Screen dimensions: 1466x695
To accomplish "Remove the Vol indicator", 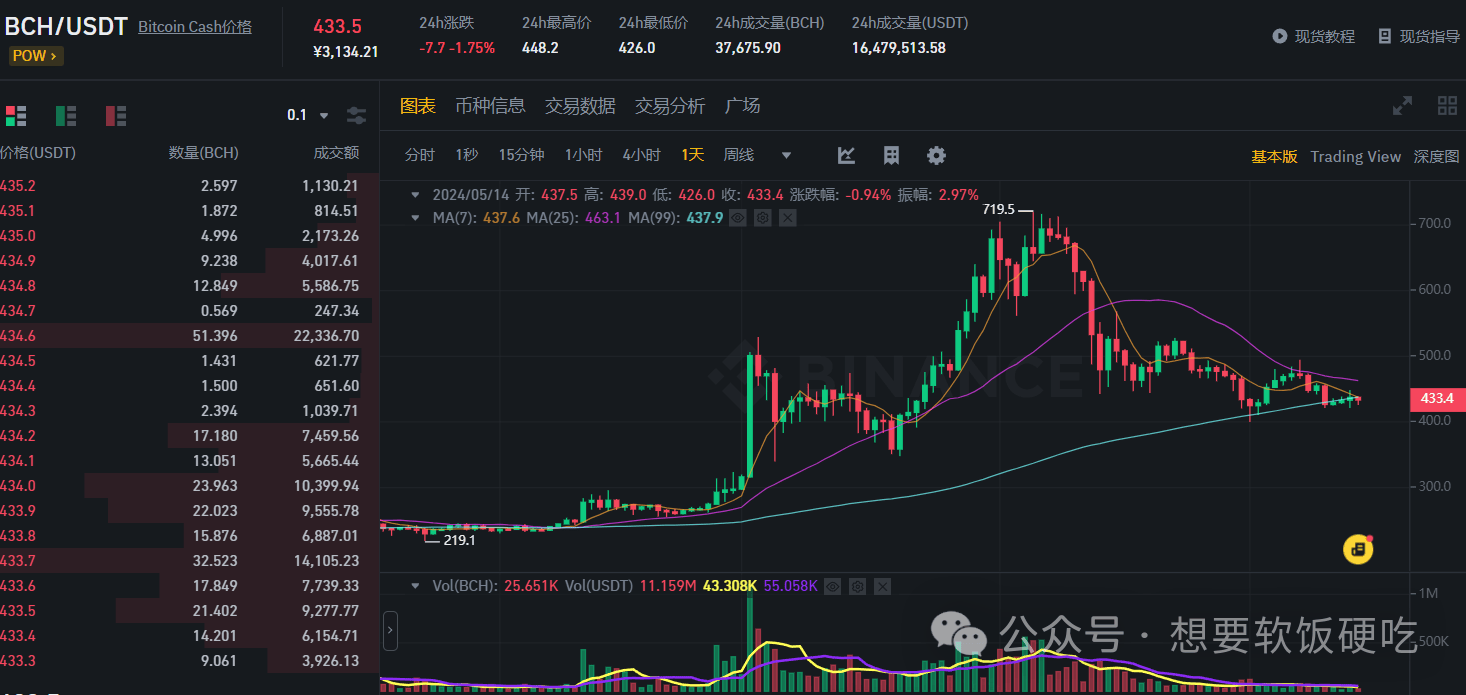I will pyautogui.click(x=881, y=586).
